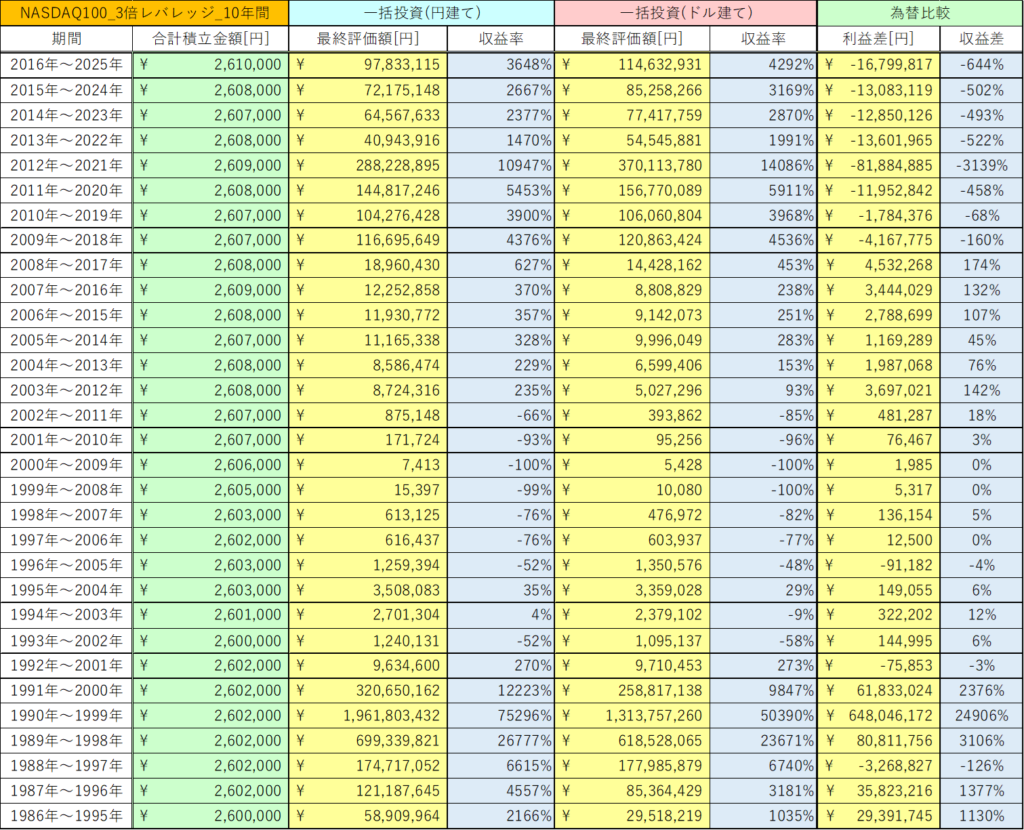
Task: Select the 合計積立金額[円] column header
Action: [210, 39]
